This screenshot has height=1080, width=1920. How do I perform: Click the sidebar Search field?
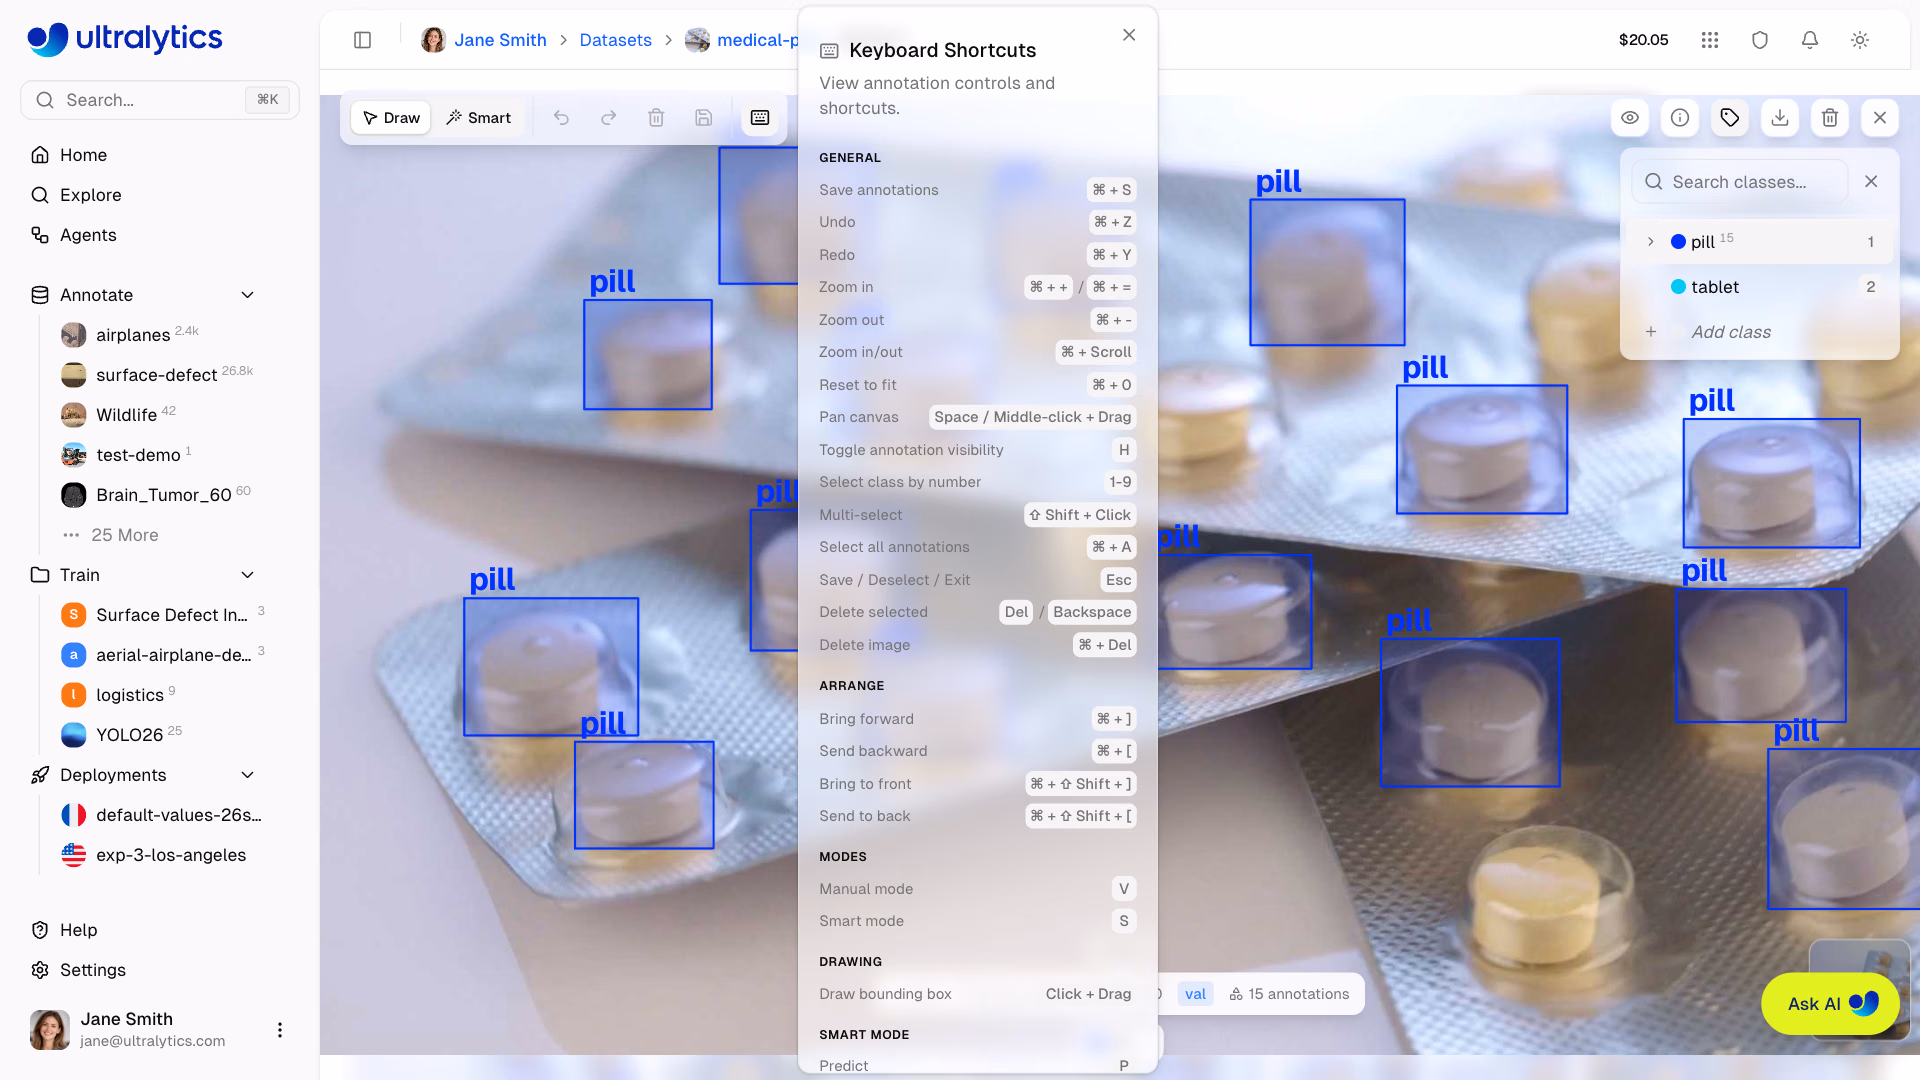[160, 100]
